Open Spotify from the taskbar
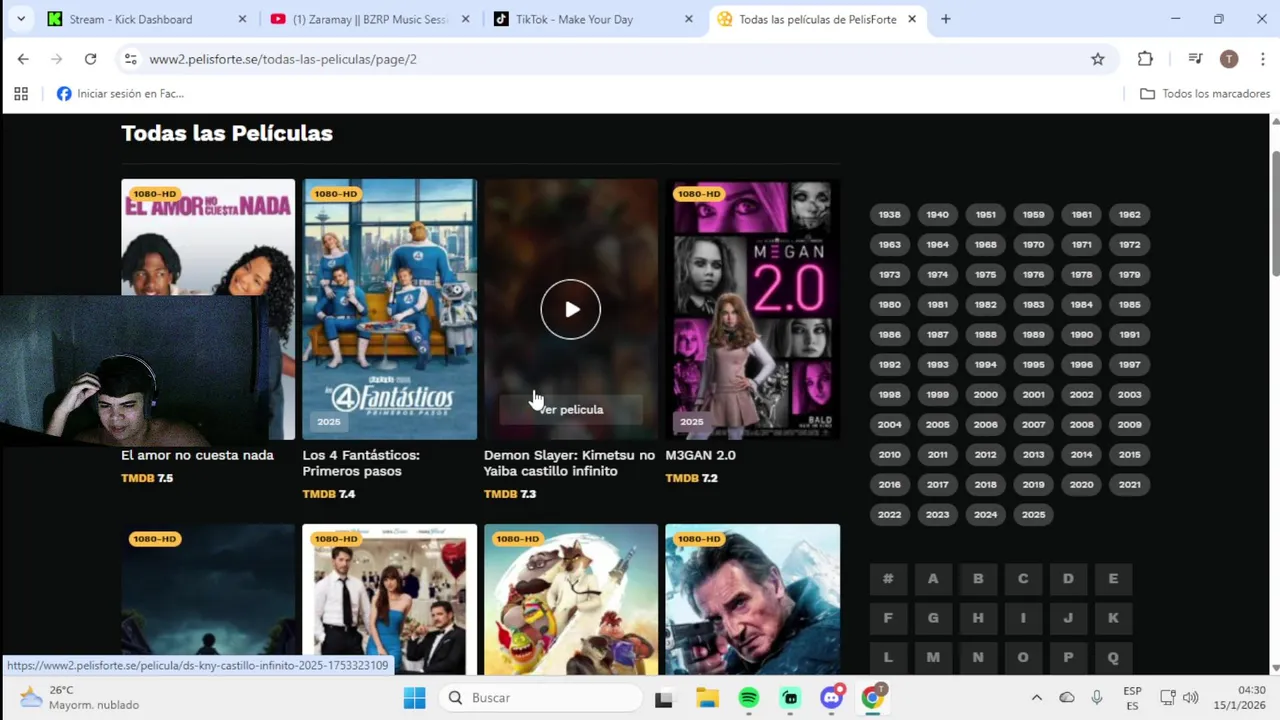1280x720 pixels. [748, 698]
